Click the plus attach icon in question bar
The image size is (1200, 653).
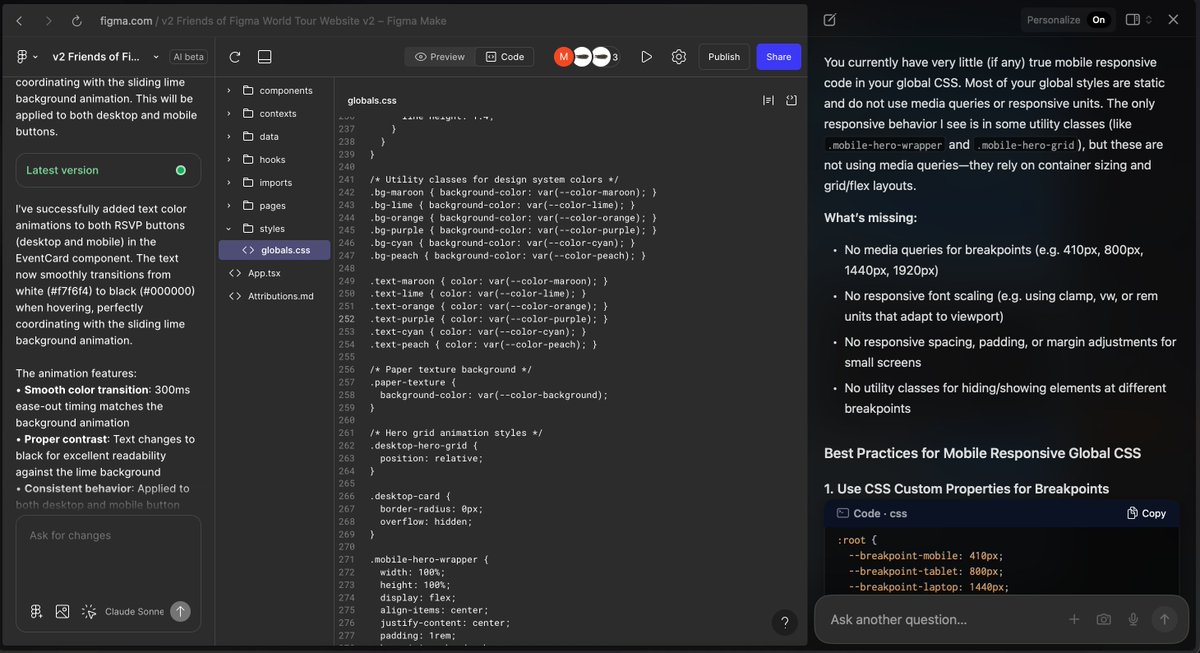point(1074,619)
